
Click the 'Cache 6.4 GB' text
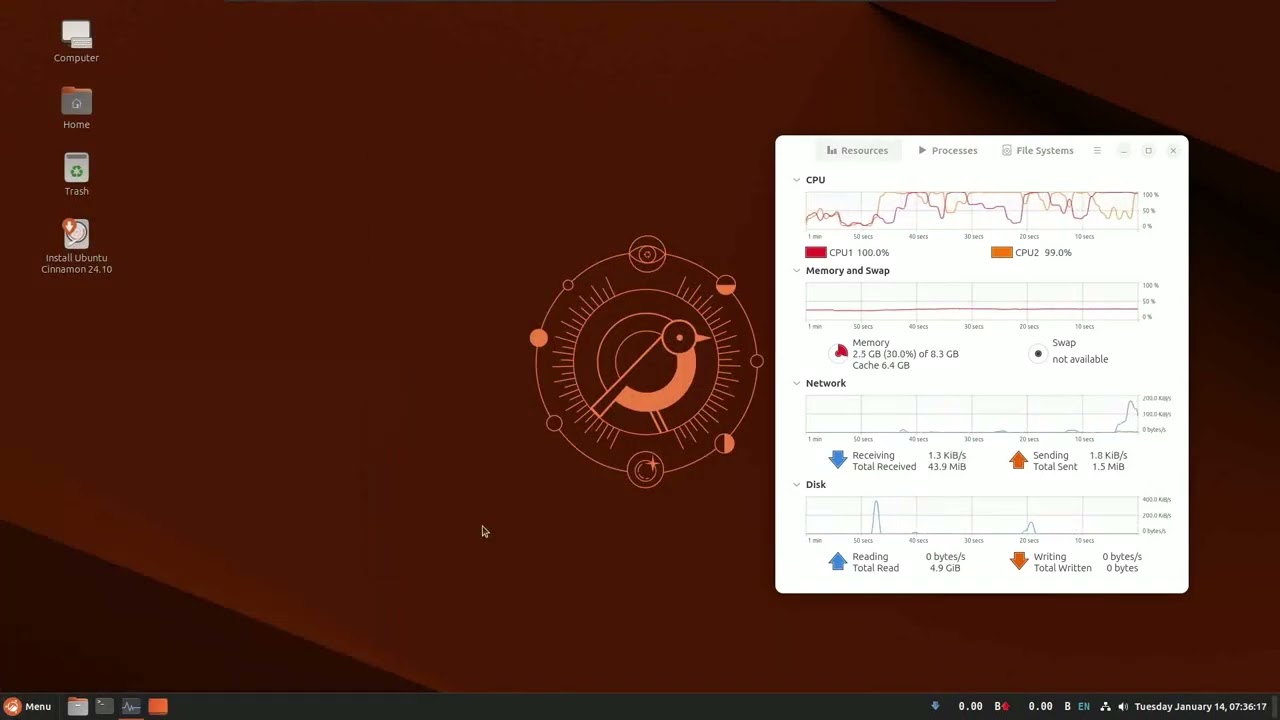click(881, 366)
